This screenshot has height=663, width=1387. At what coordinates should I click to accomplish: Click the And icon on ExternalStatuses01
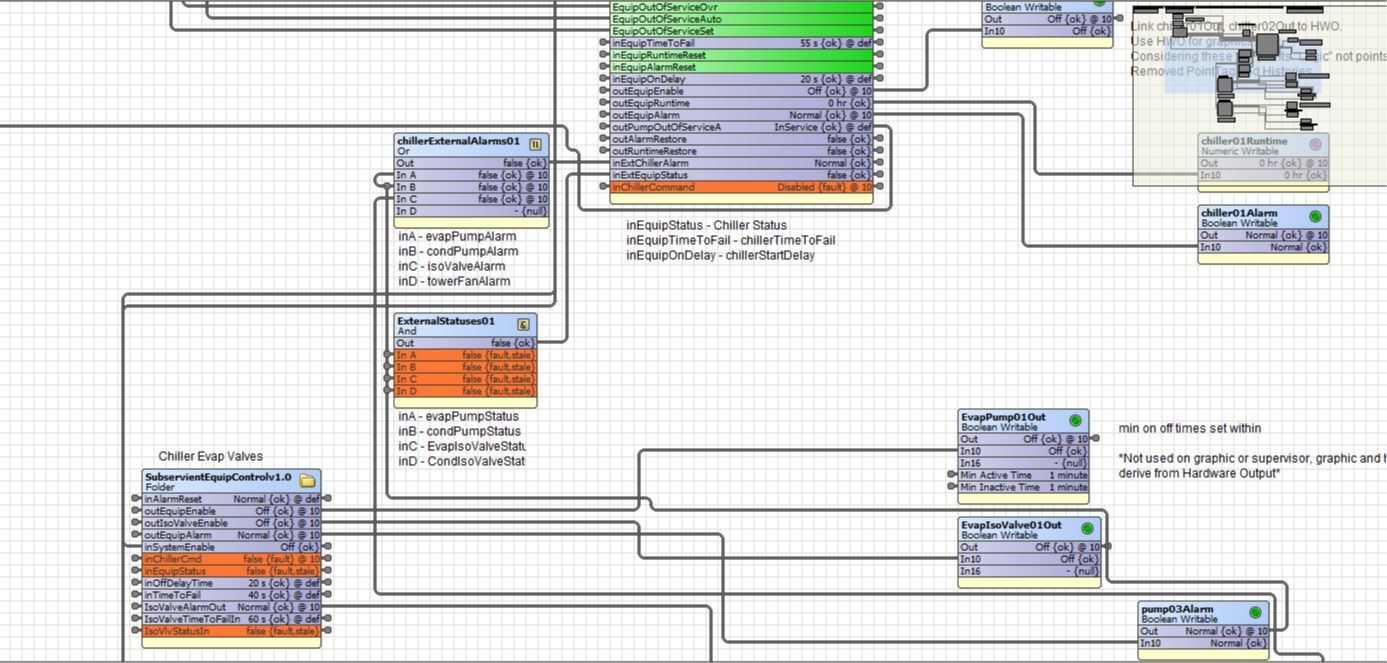523,323
